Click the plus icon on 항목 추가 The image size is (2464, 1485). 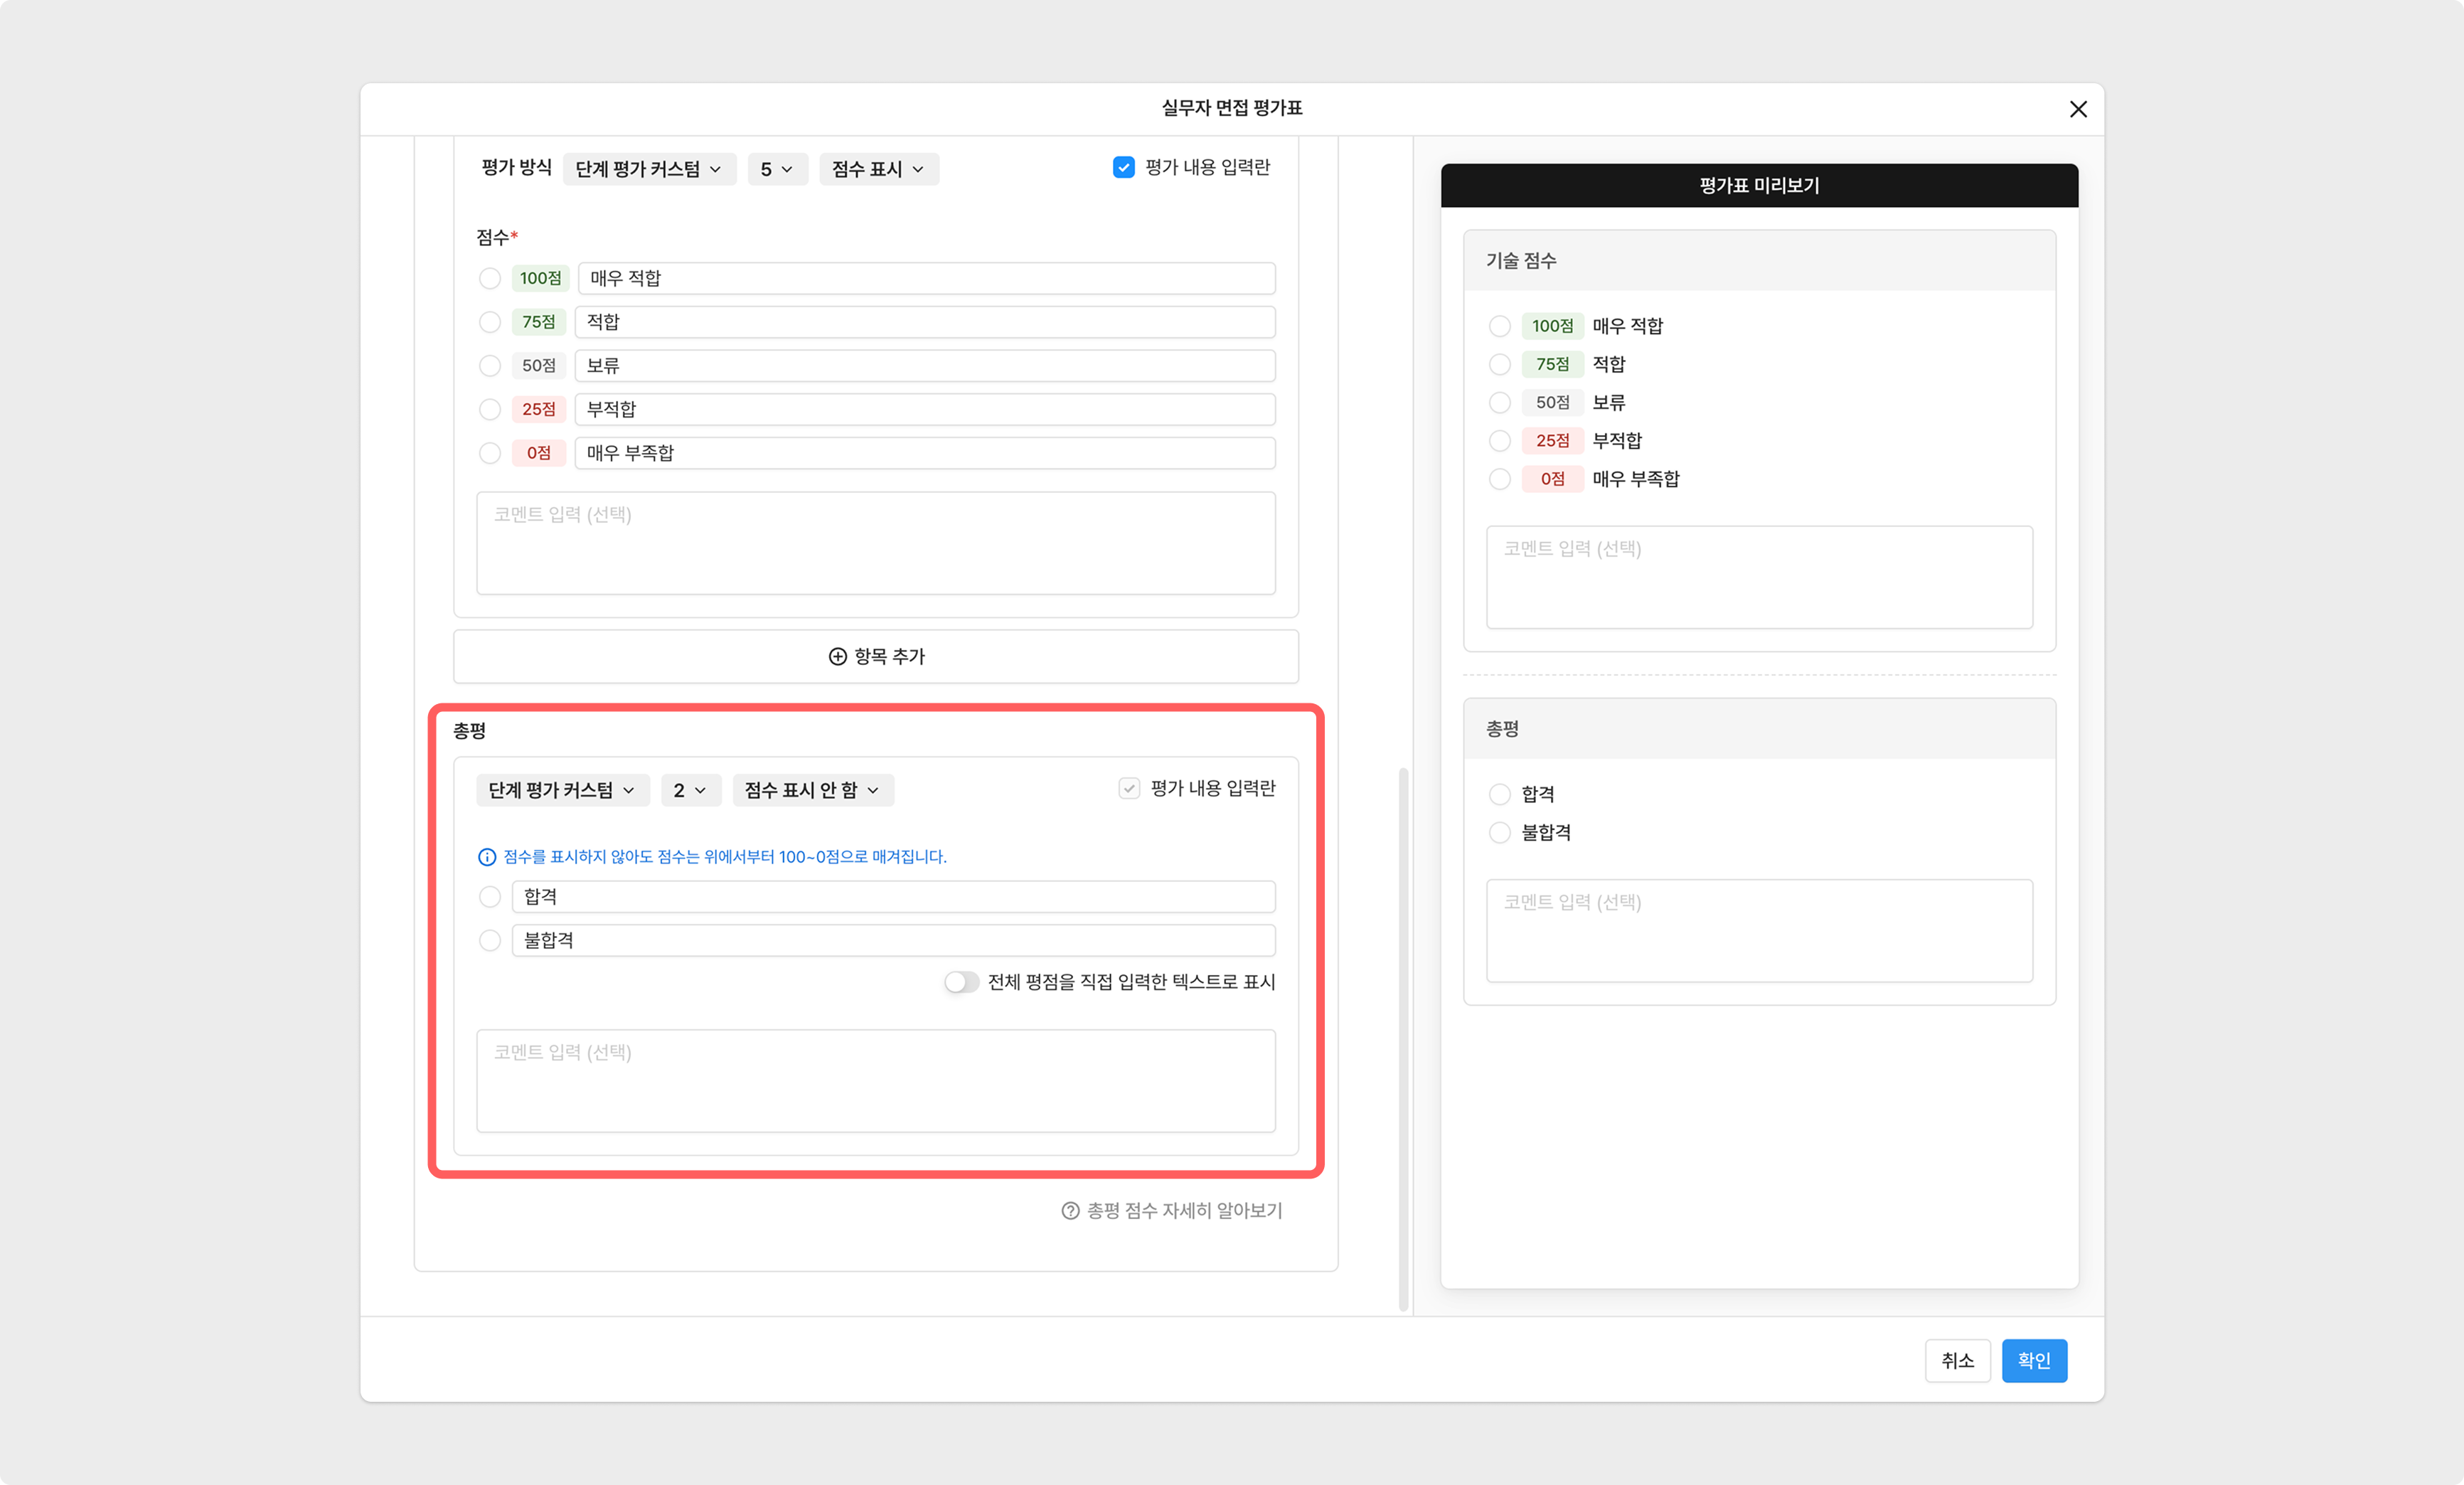click(x=837, y=656)
